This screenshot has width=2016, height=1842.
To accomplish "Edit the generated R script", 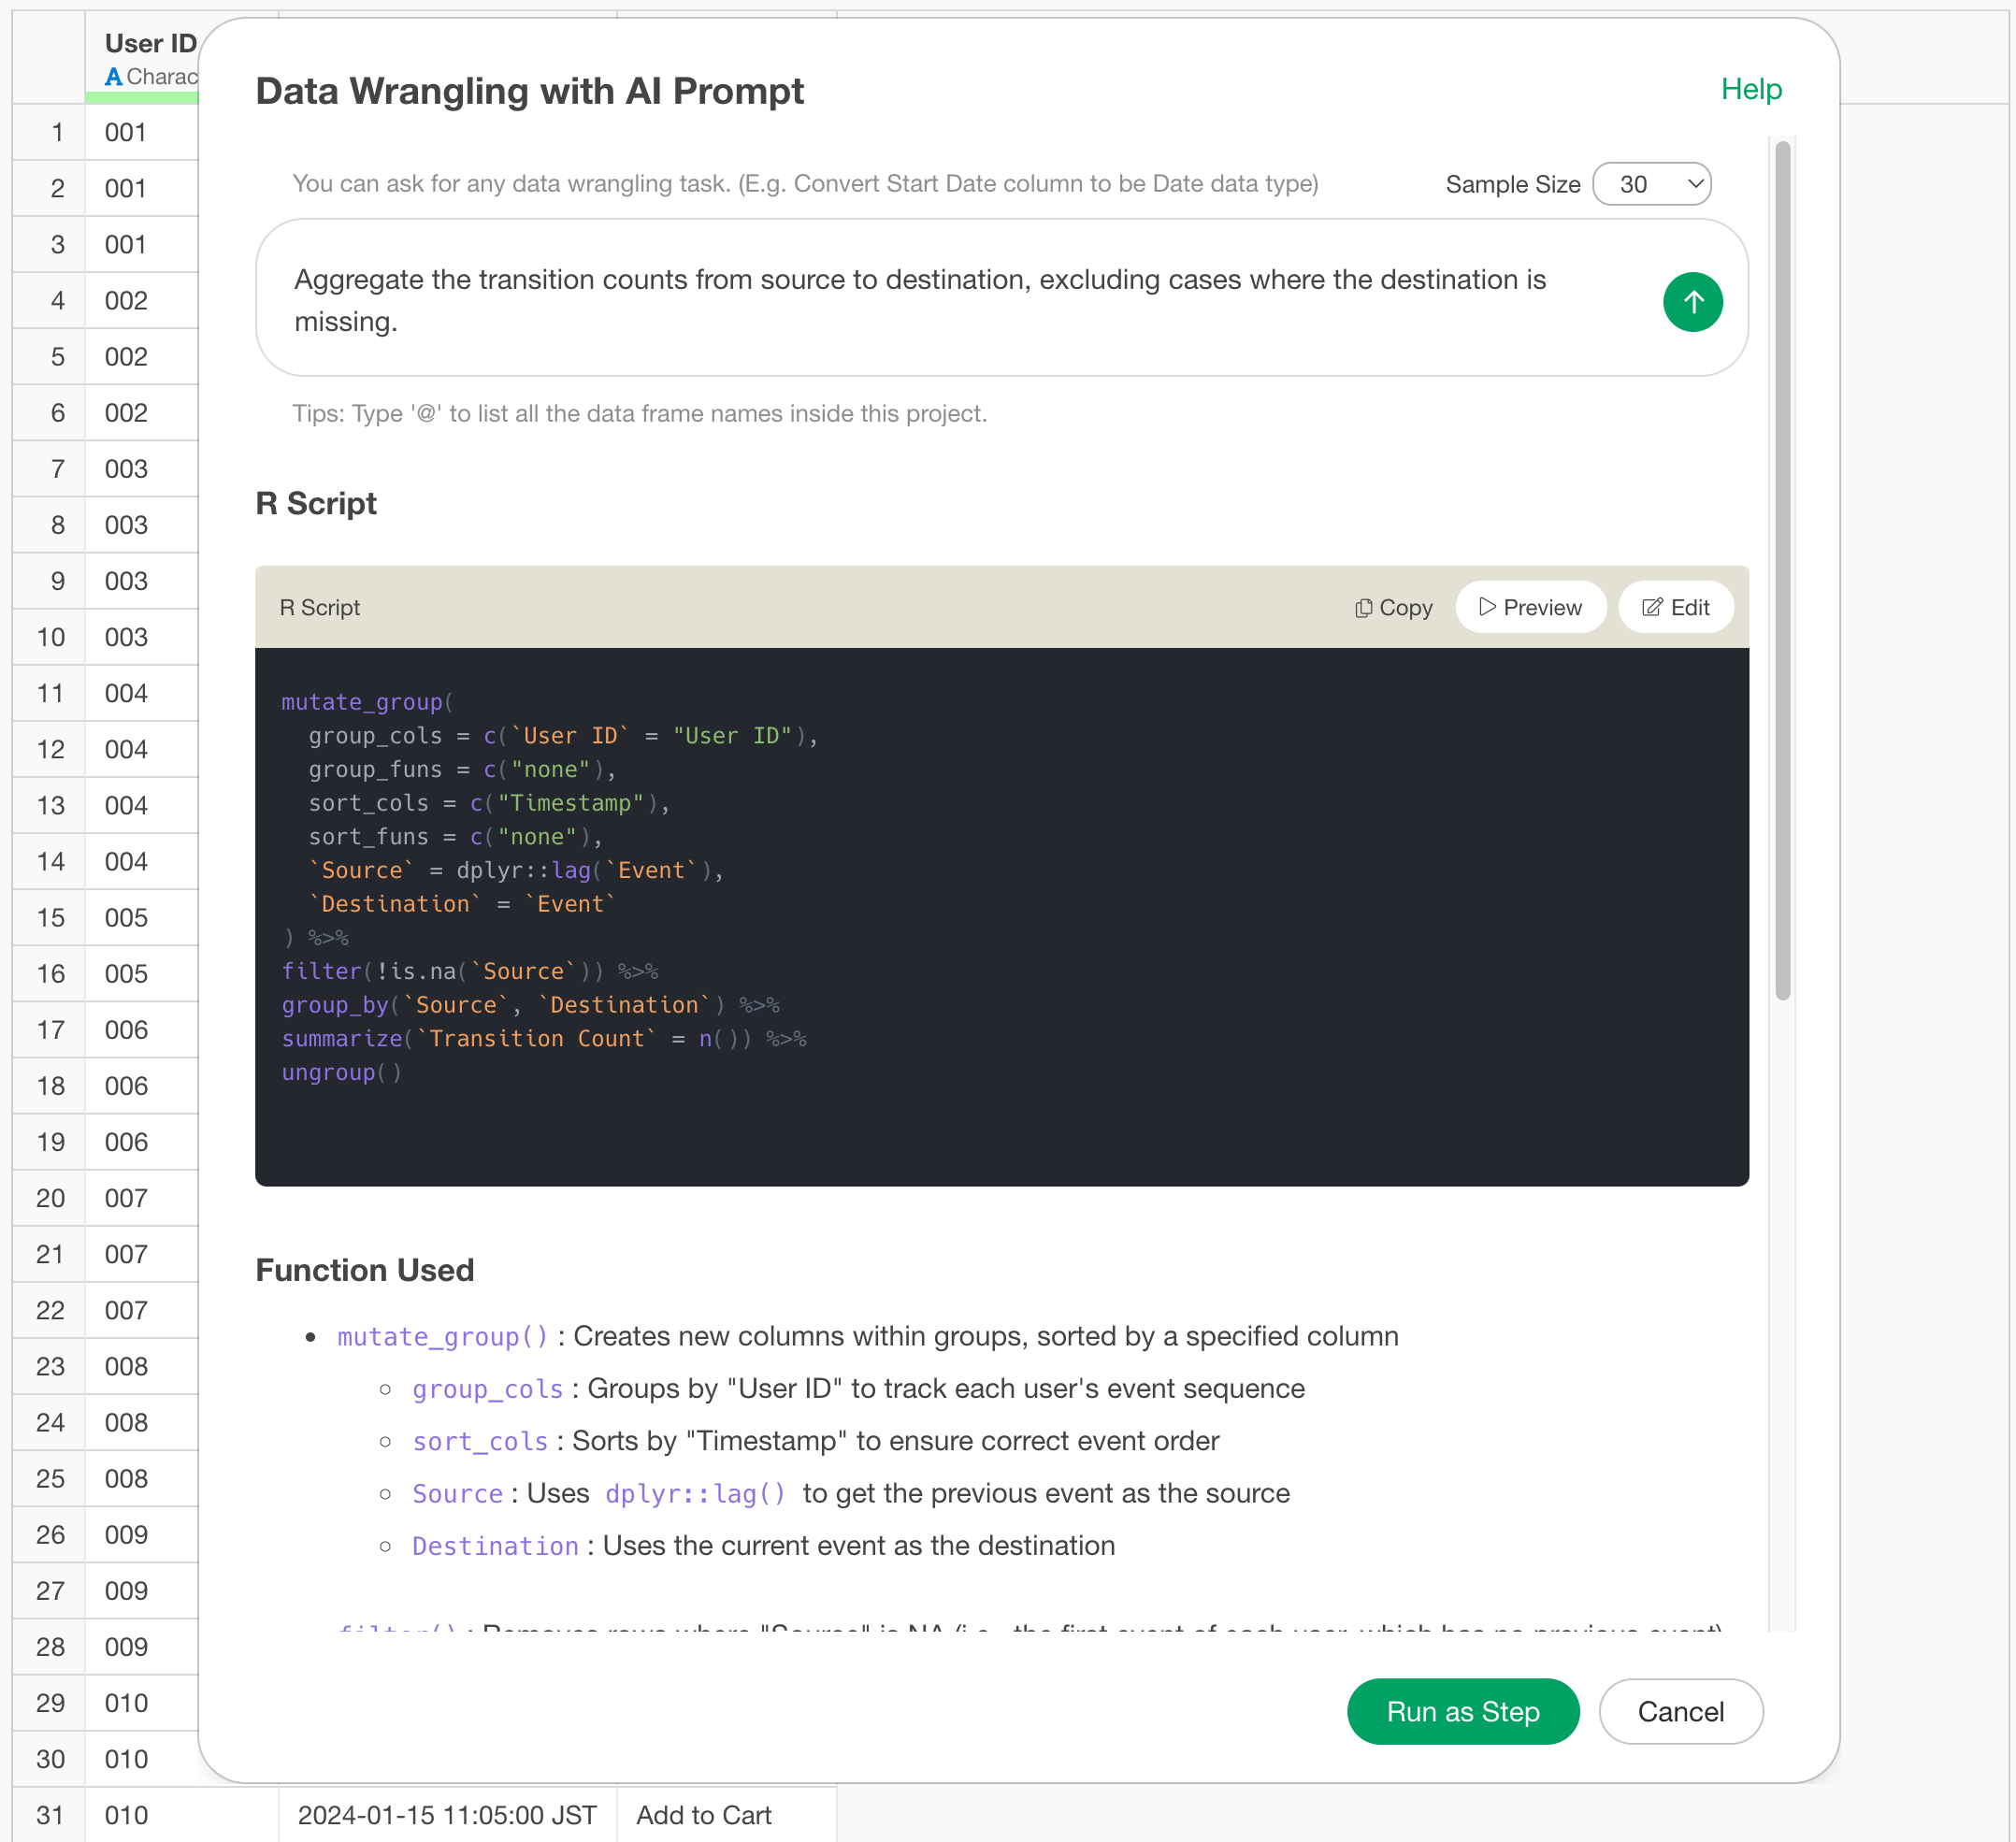I will [1675, 608].
